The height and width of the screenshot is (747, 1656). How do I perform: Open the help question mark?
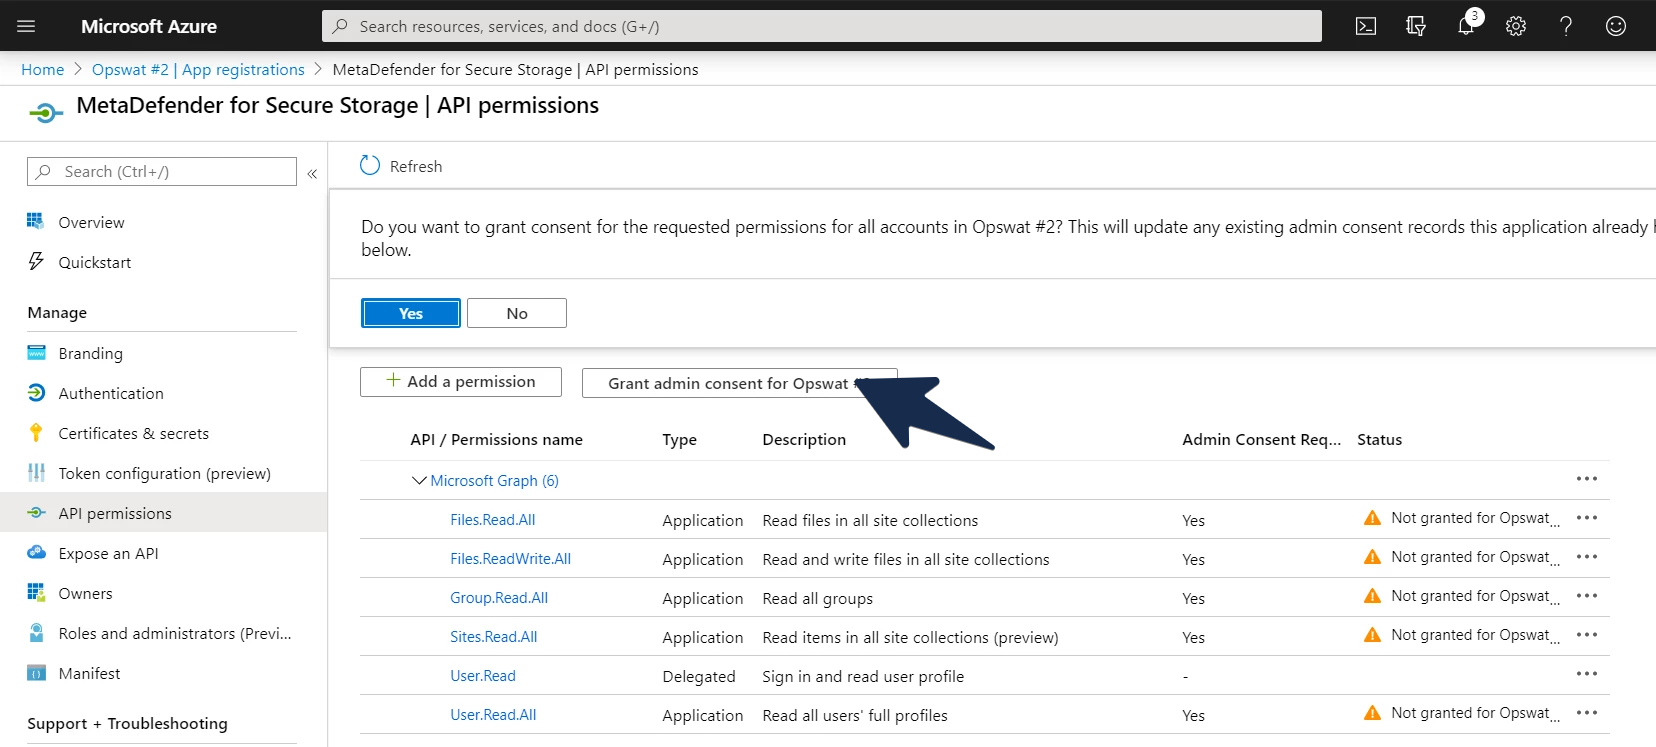tap(1566, 26)
